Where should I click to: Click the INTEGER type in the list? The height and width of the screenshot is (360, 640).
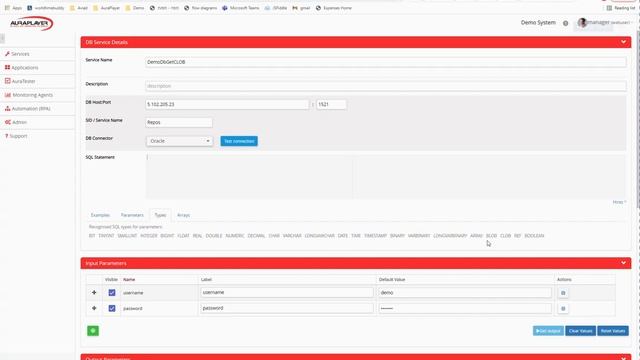coord(149,236)
